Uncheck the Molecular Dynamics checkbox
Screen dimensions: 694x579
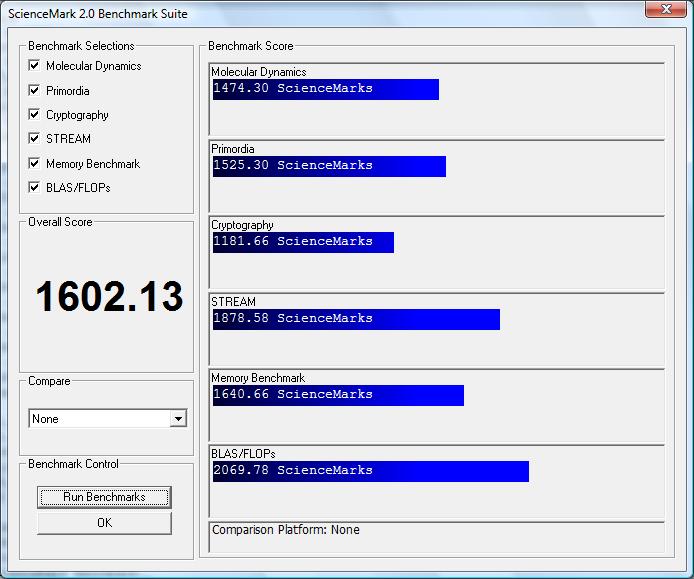[x=34, y=66]
